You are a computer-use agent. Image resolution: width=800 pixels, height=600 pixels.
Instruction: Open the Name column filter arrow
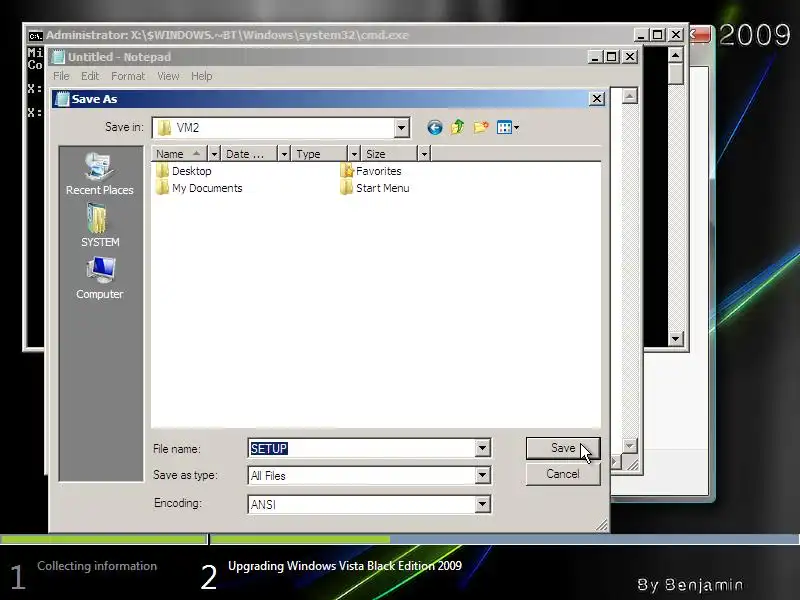[214, 154]
